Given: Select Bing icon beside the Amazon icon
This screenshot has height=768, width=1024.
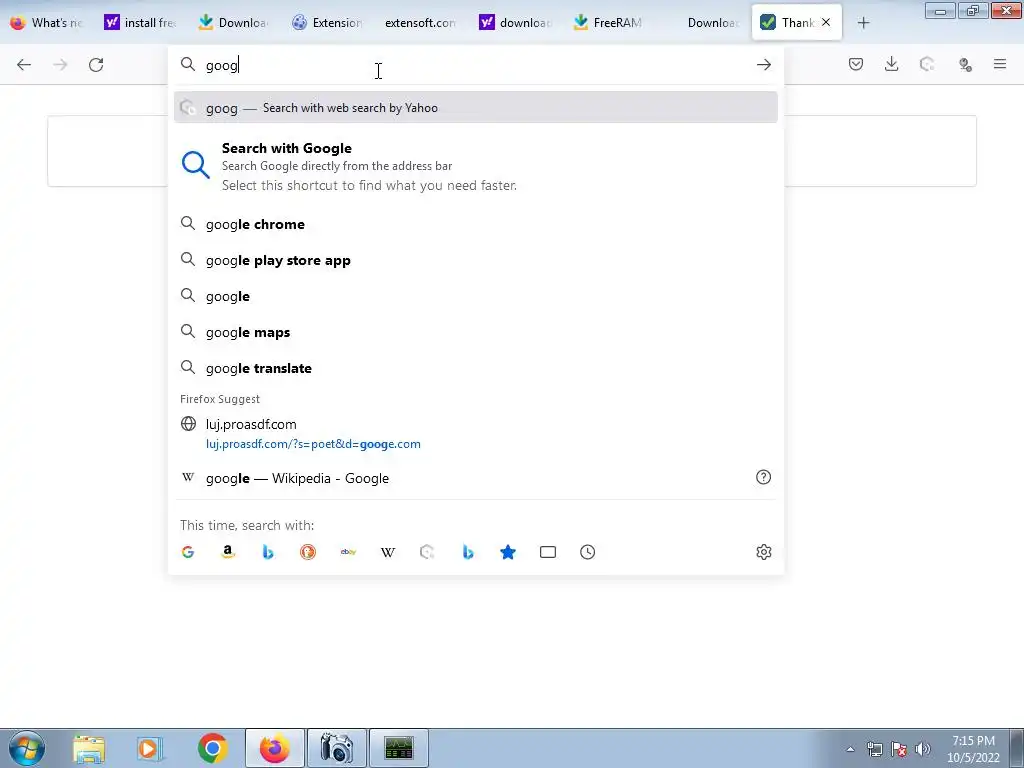Looking at the screenshot, I should (268, 552).
